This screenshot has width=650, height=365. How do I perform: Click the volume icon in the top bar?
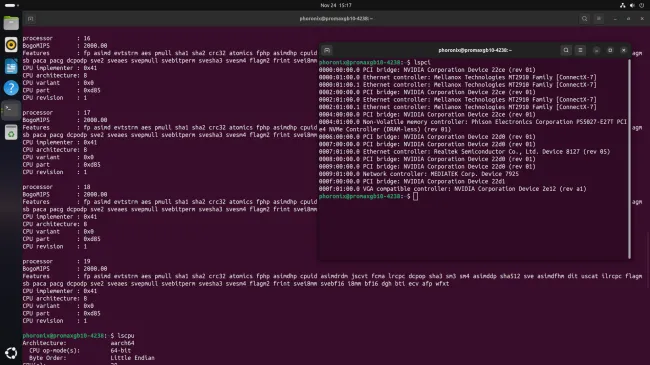point(632,5)
